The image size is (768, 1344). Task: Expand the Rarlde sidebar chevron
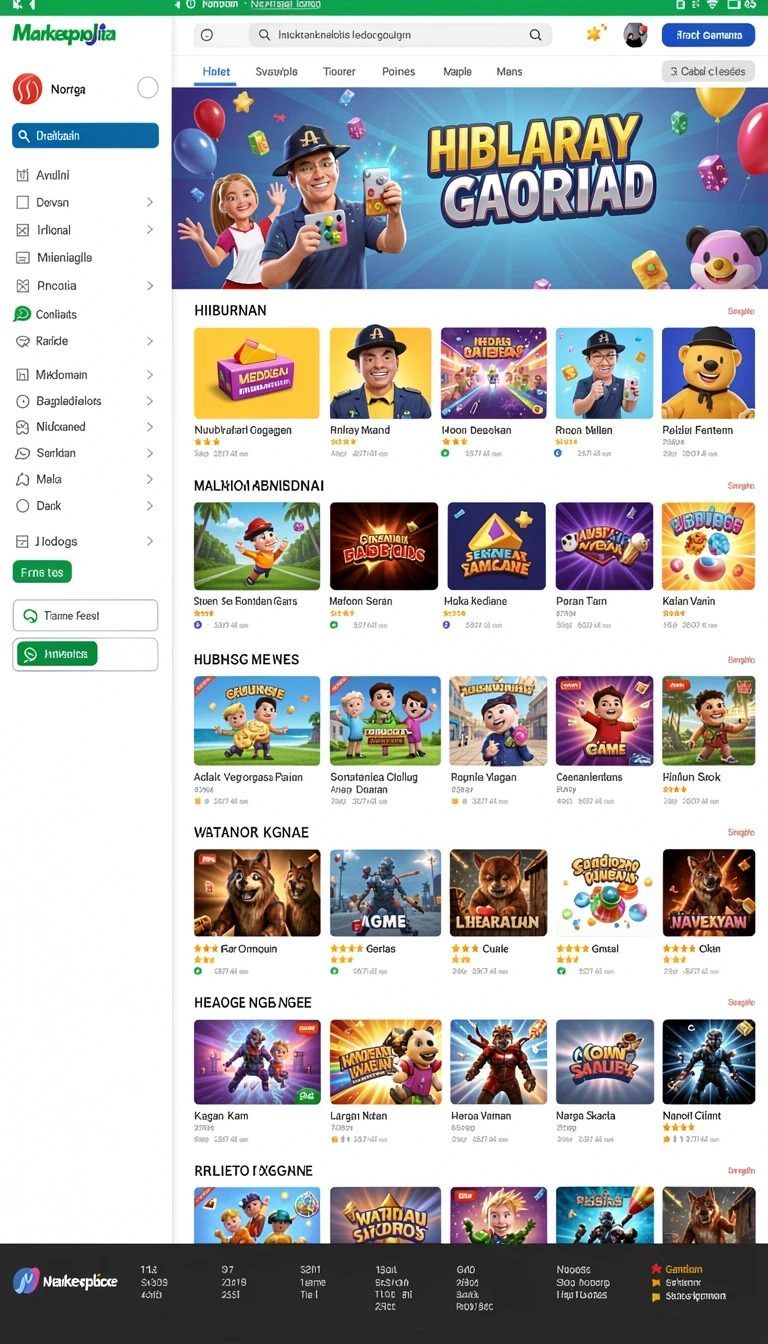tap(150, 341)
